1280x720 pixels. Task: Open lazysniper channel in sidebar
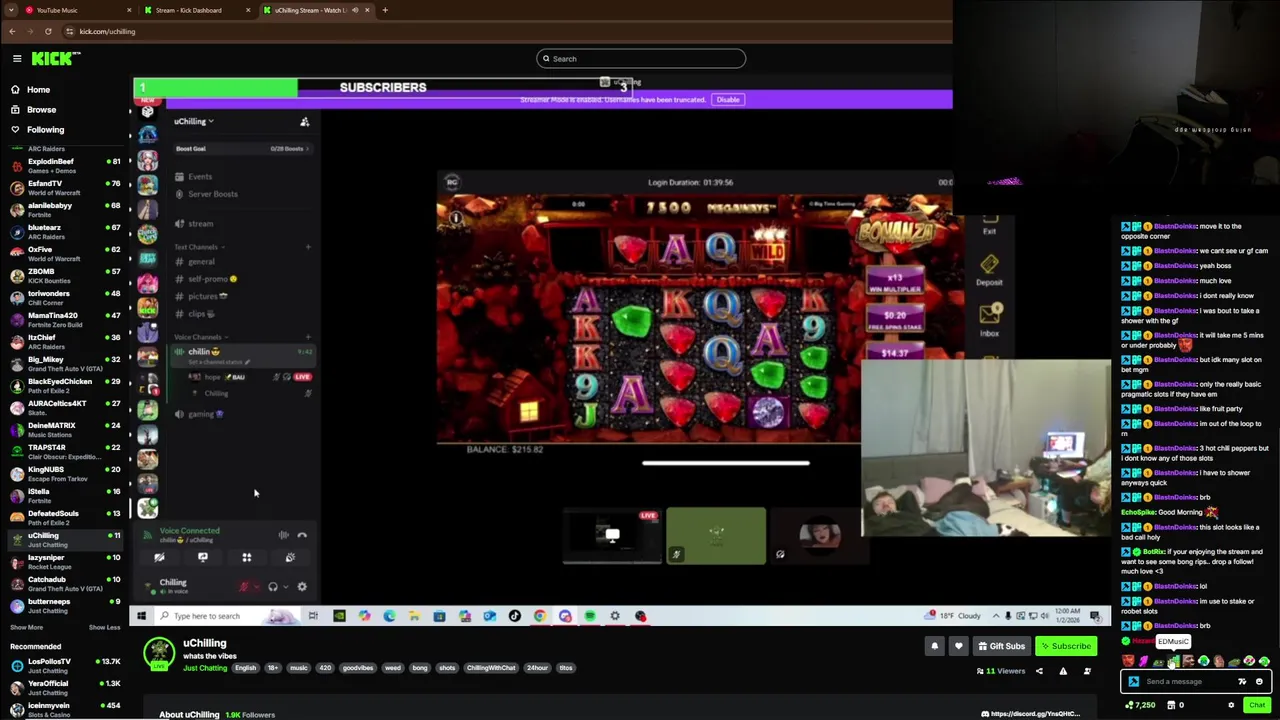pos(65,562)
